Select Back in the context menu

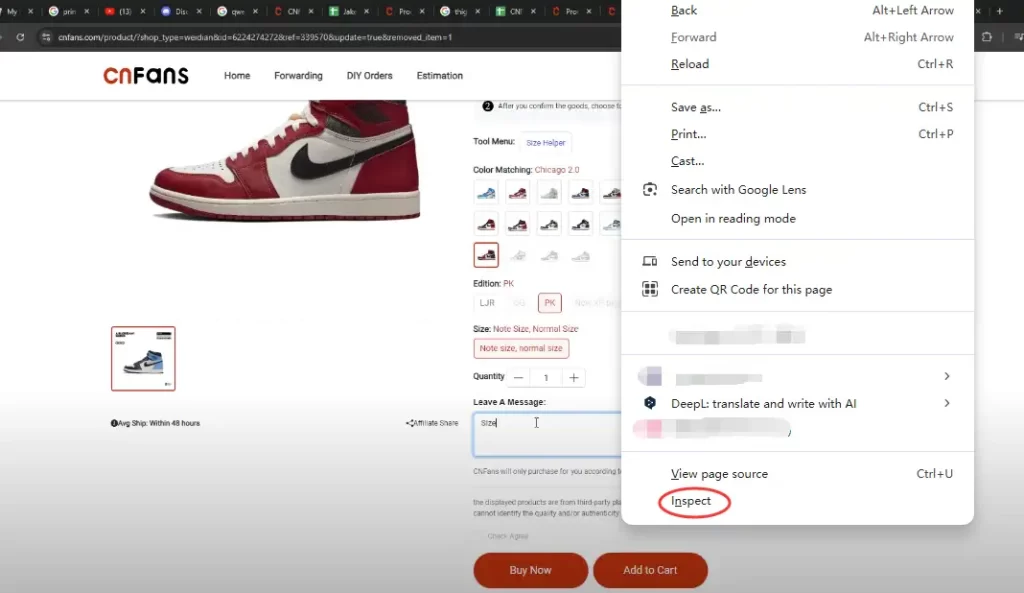[797, 10]
